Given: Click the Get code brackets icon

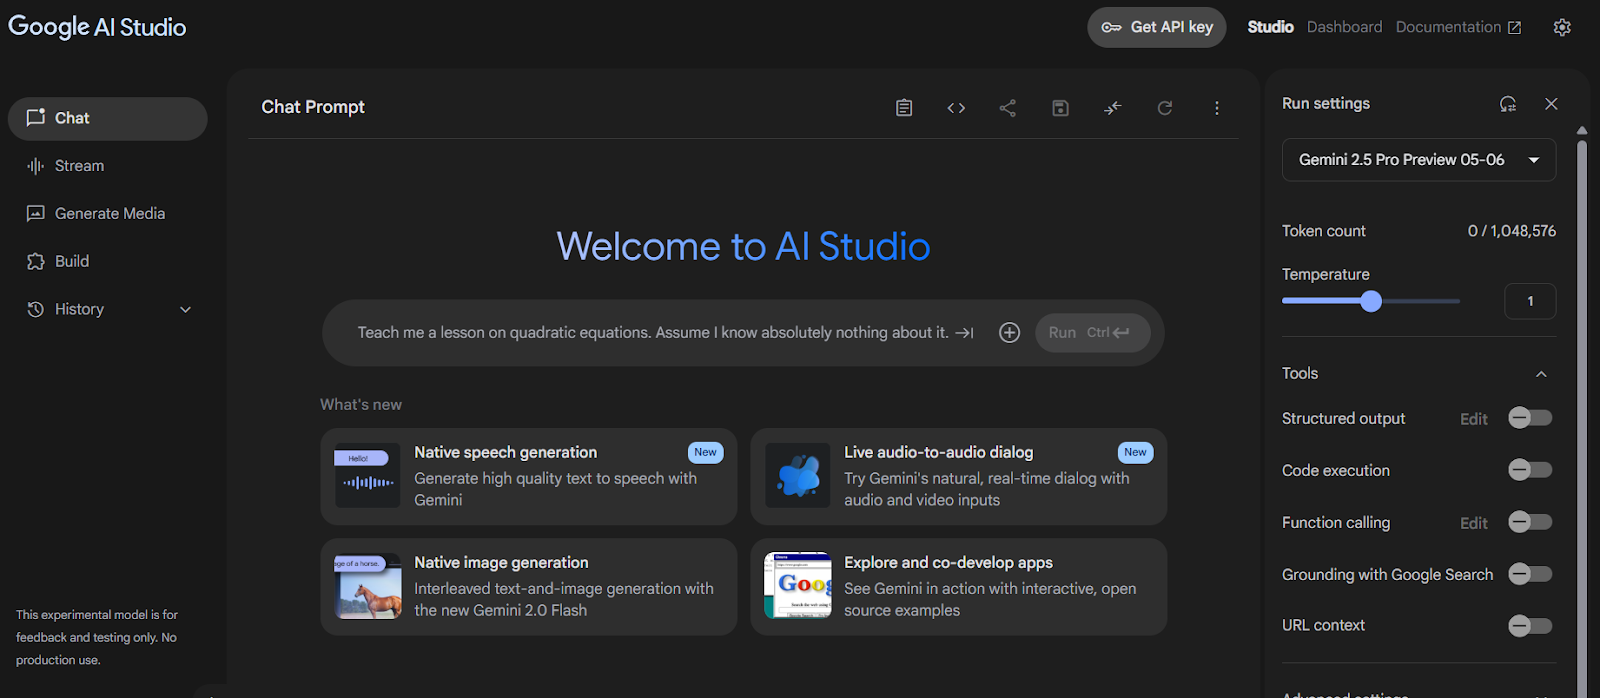Looking at the screenshot, I should [956, 108].
